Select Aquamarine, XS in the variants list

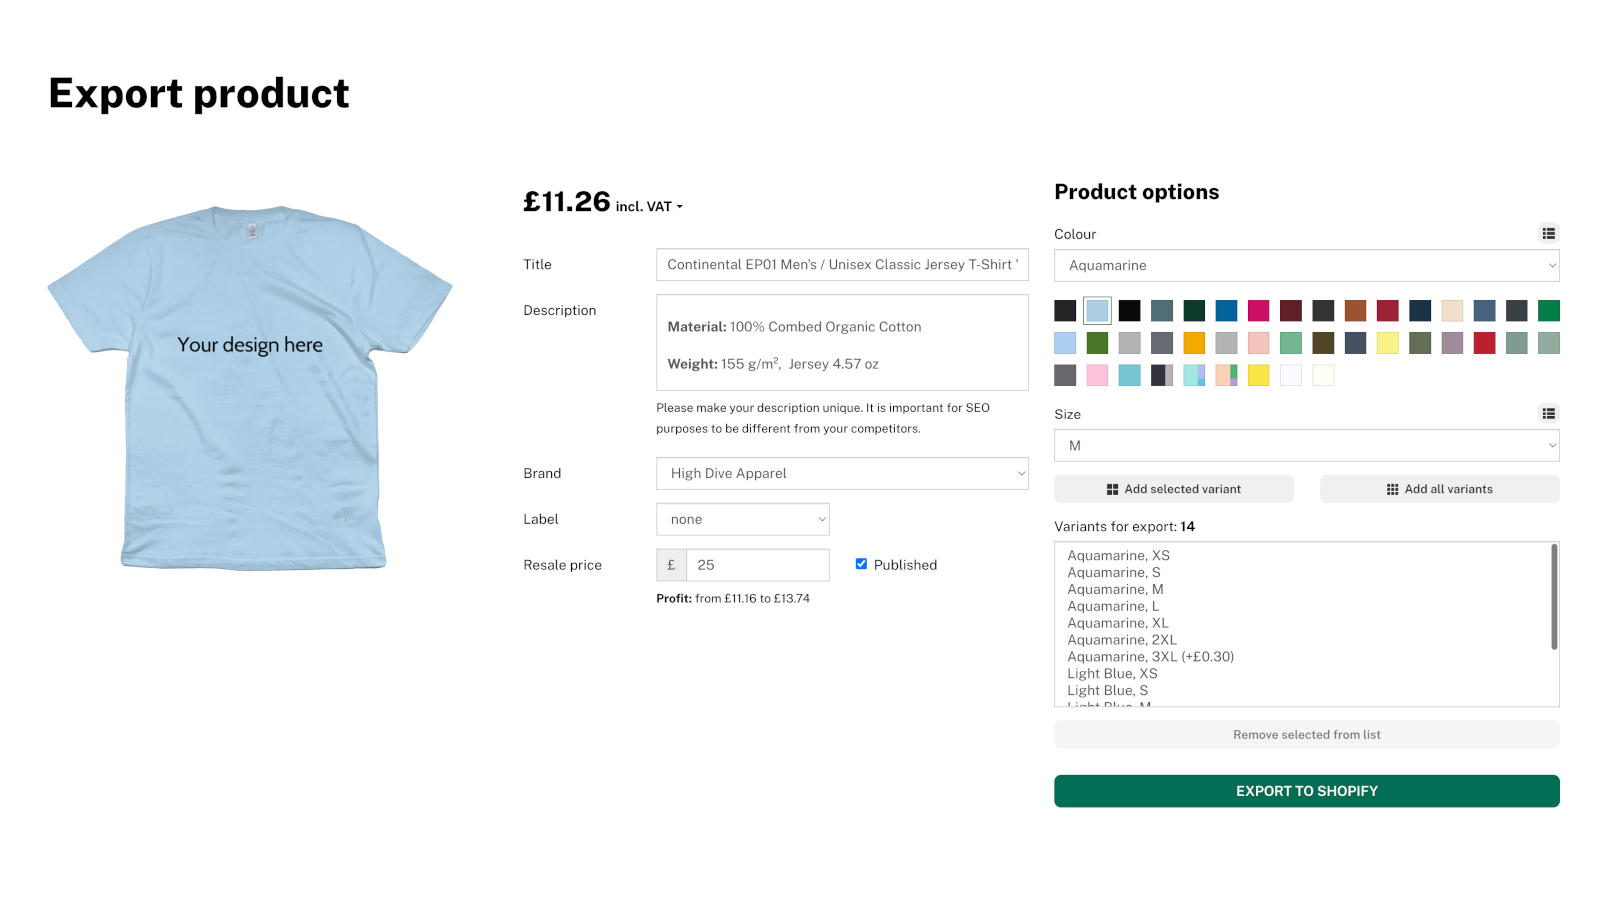[x=1118, y=555]
